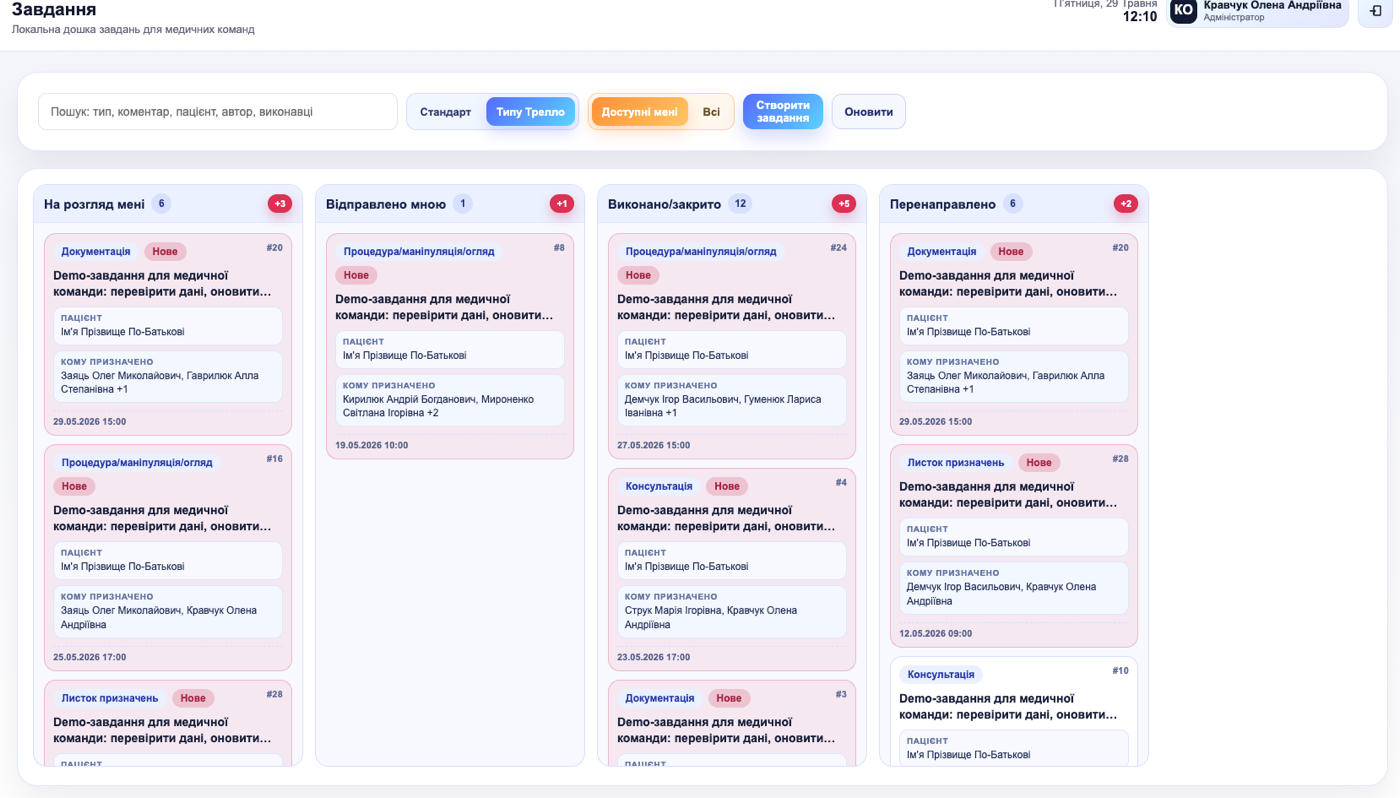
Task: Click the +2 badge in Перенаправлено
Action: 1125,204
